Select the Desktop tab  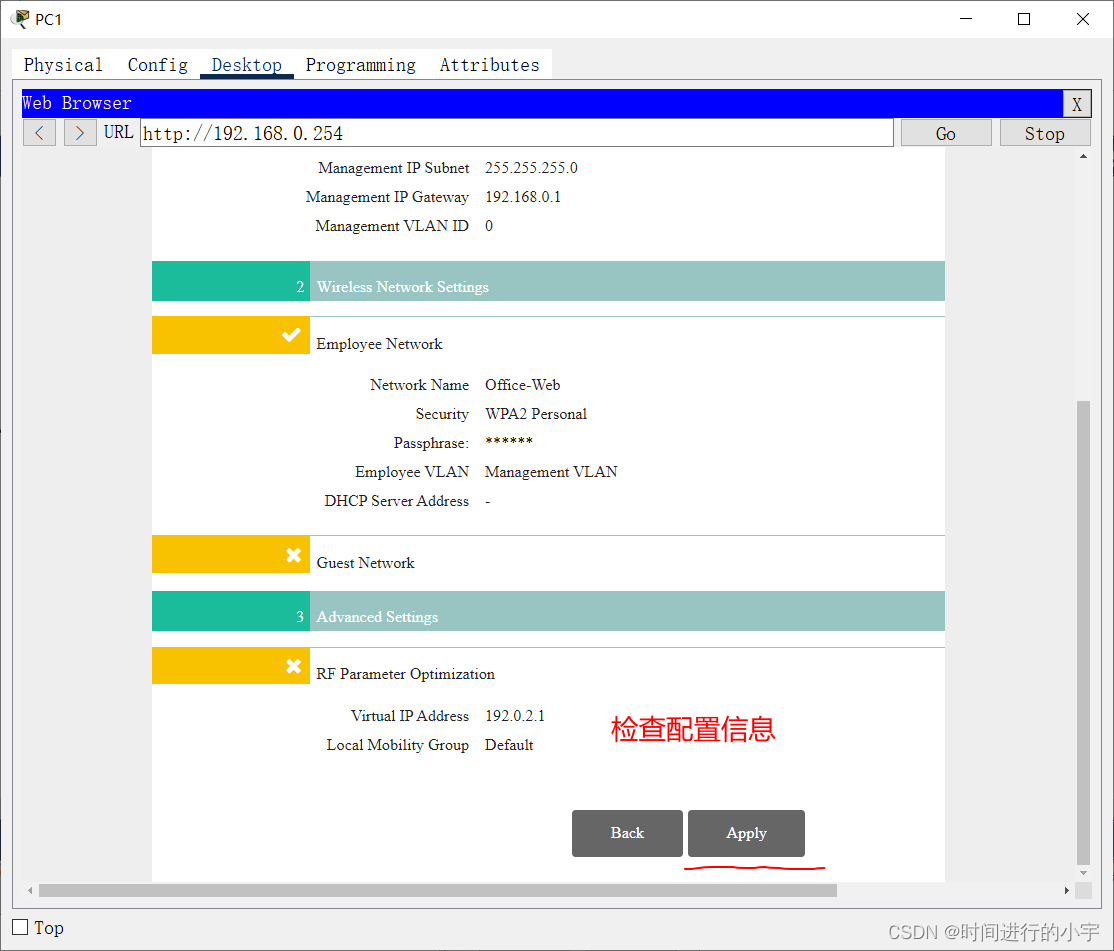point(247,65)
